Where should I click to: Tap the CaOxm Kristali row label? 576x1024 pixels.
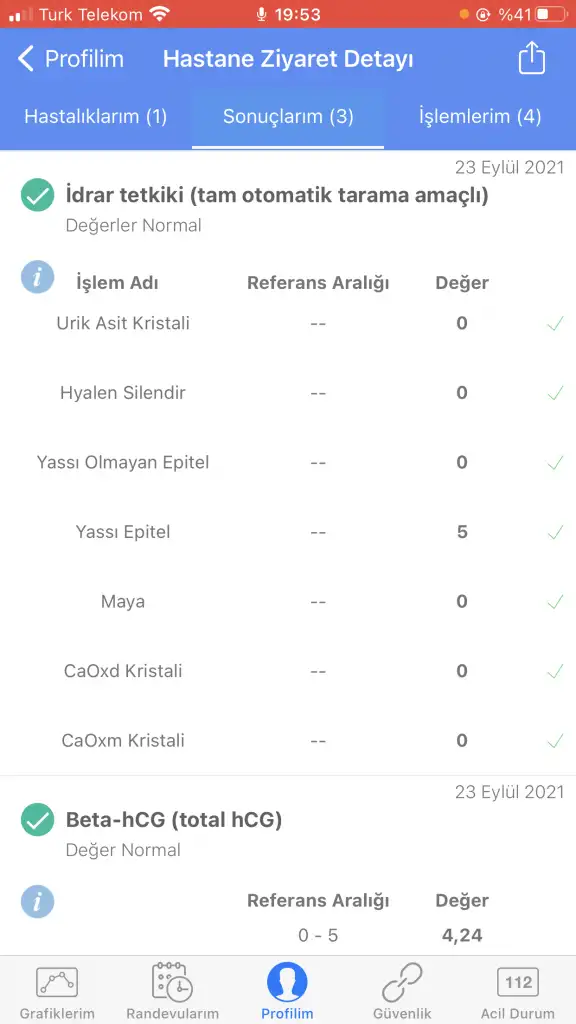click(x=123, y=741)
